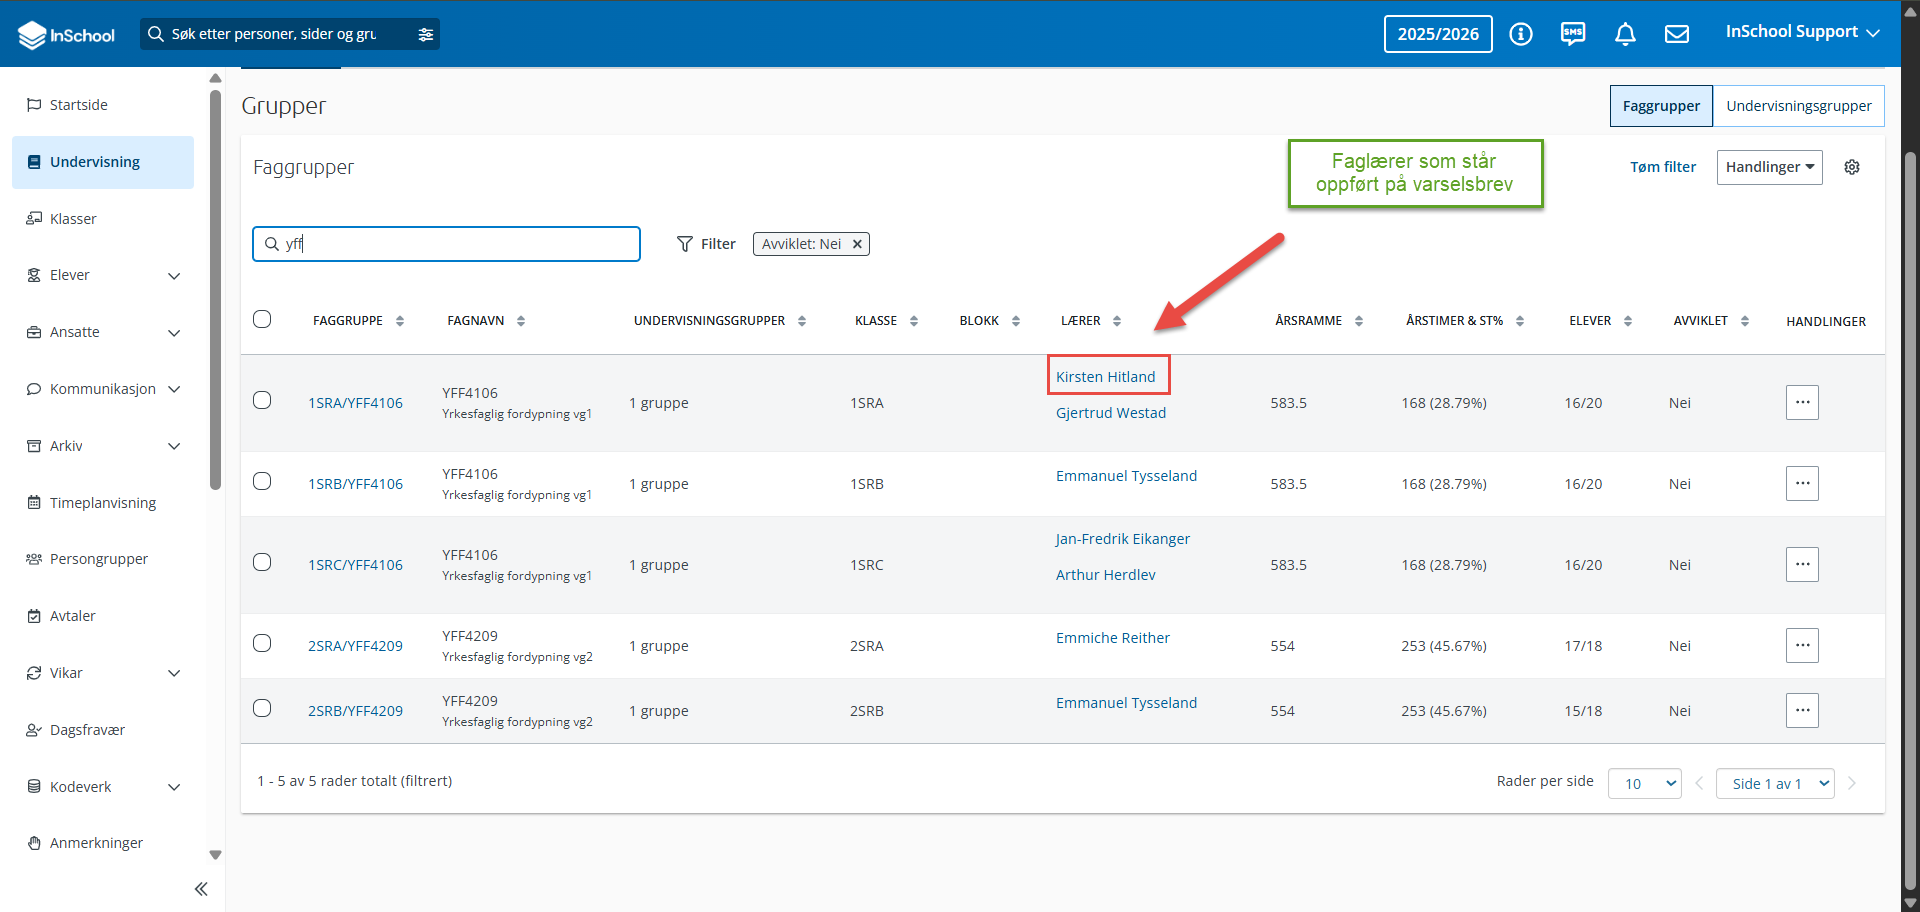
Task: Open table settings gear icon
Action: [x=1852, y=167]
